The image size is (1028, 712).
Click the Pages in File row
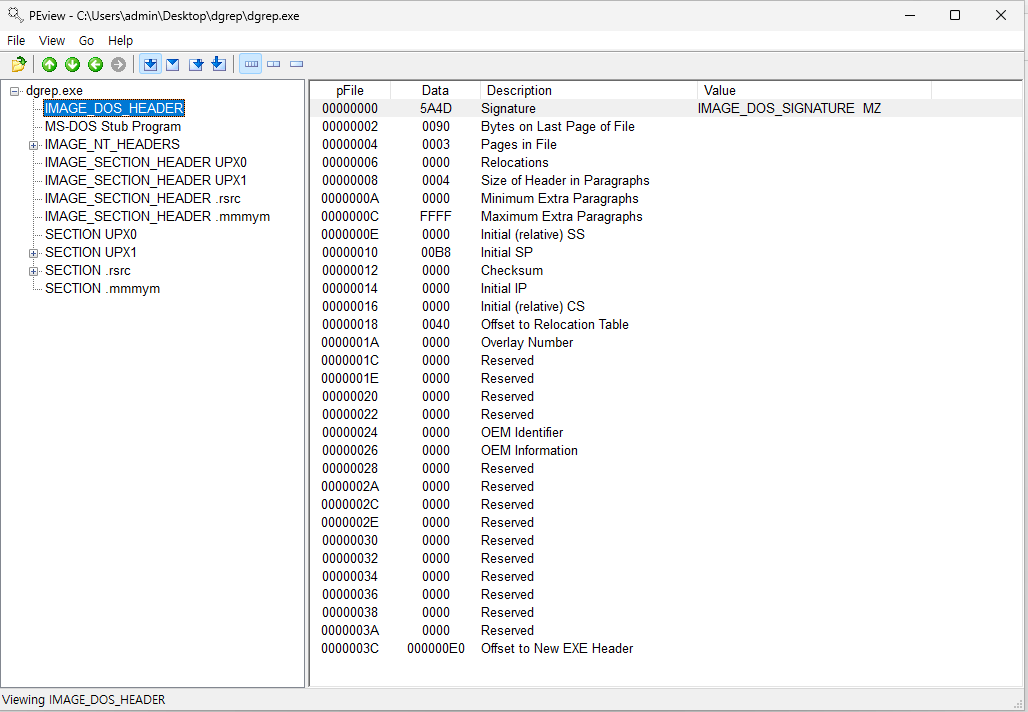click(x=665, y=145)
